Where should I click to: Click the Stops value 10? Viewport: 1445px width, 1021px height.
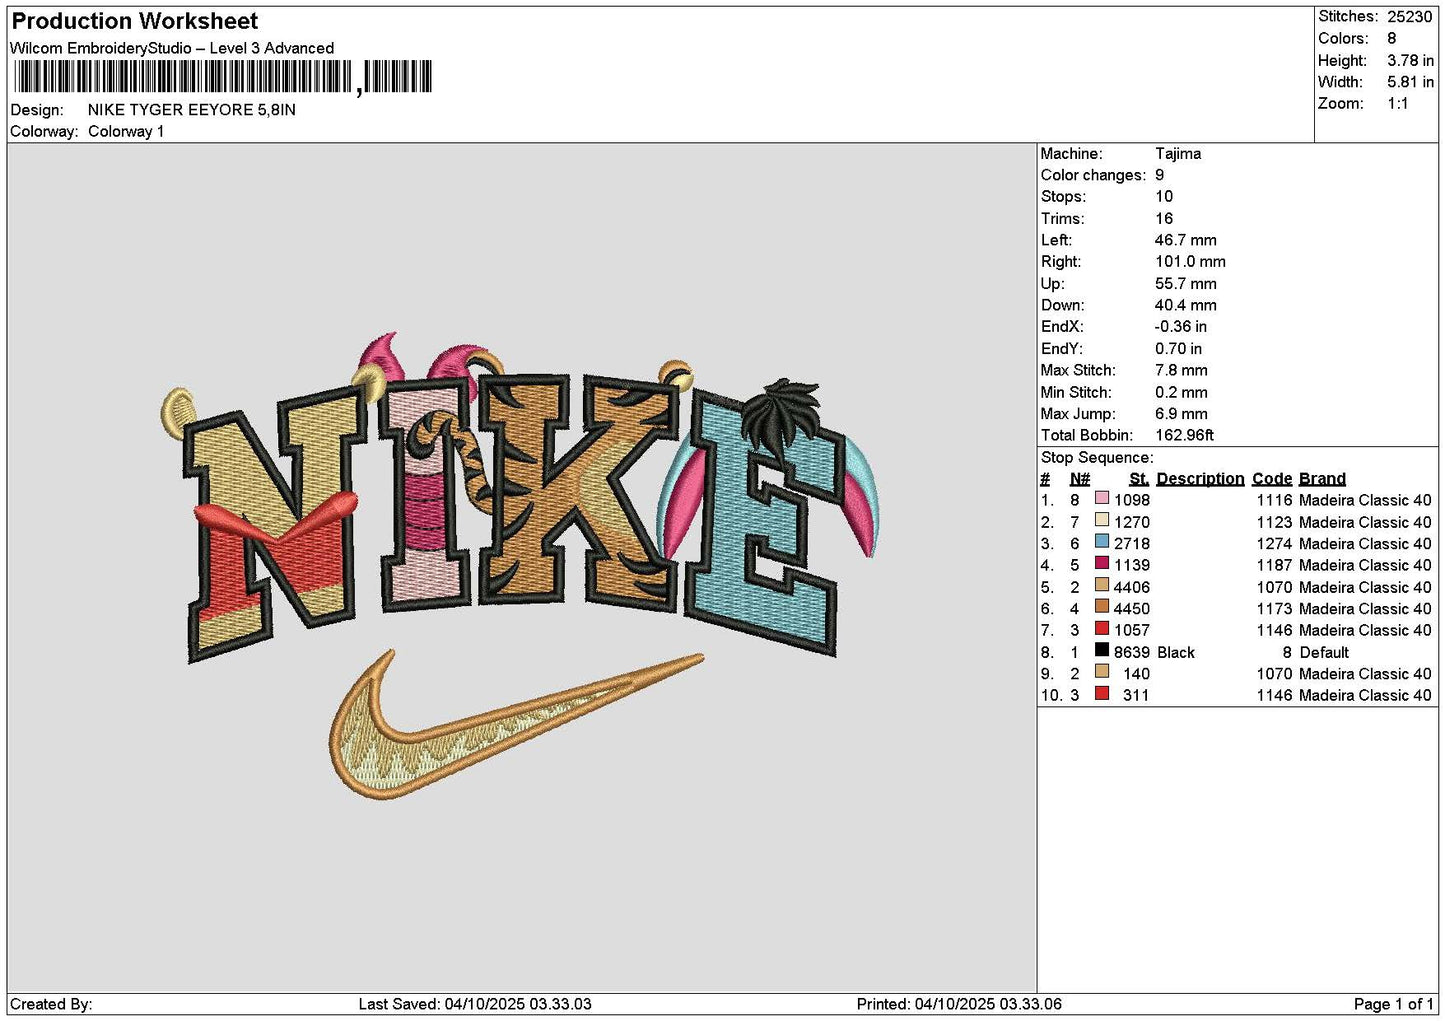(x=1164, y=197)
